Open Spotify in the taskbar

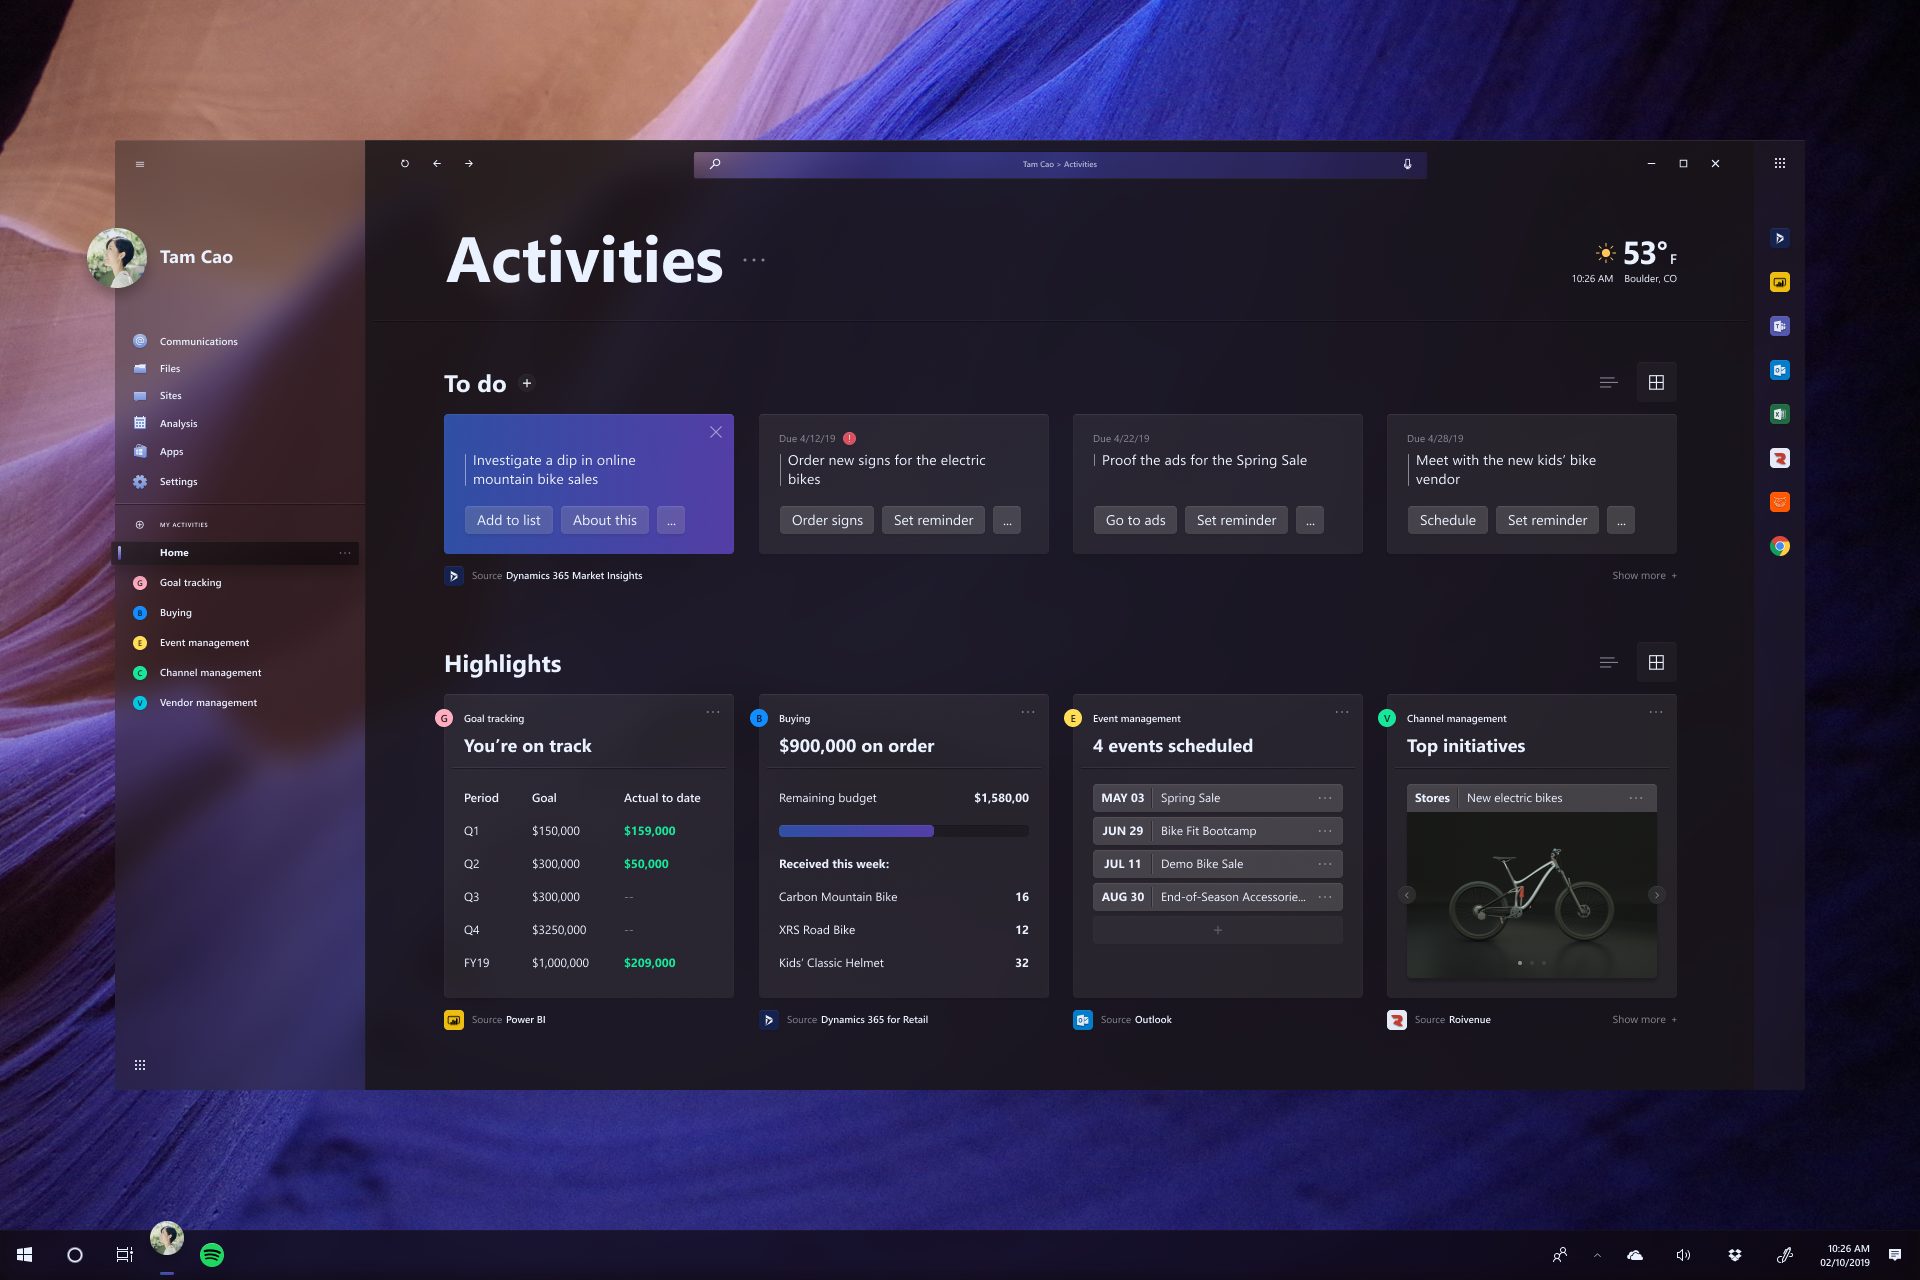[x=212, y=1255]
